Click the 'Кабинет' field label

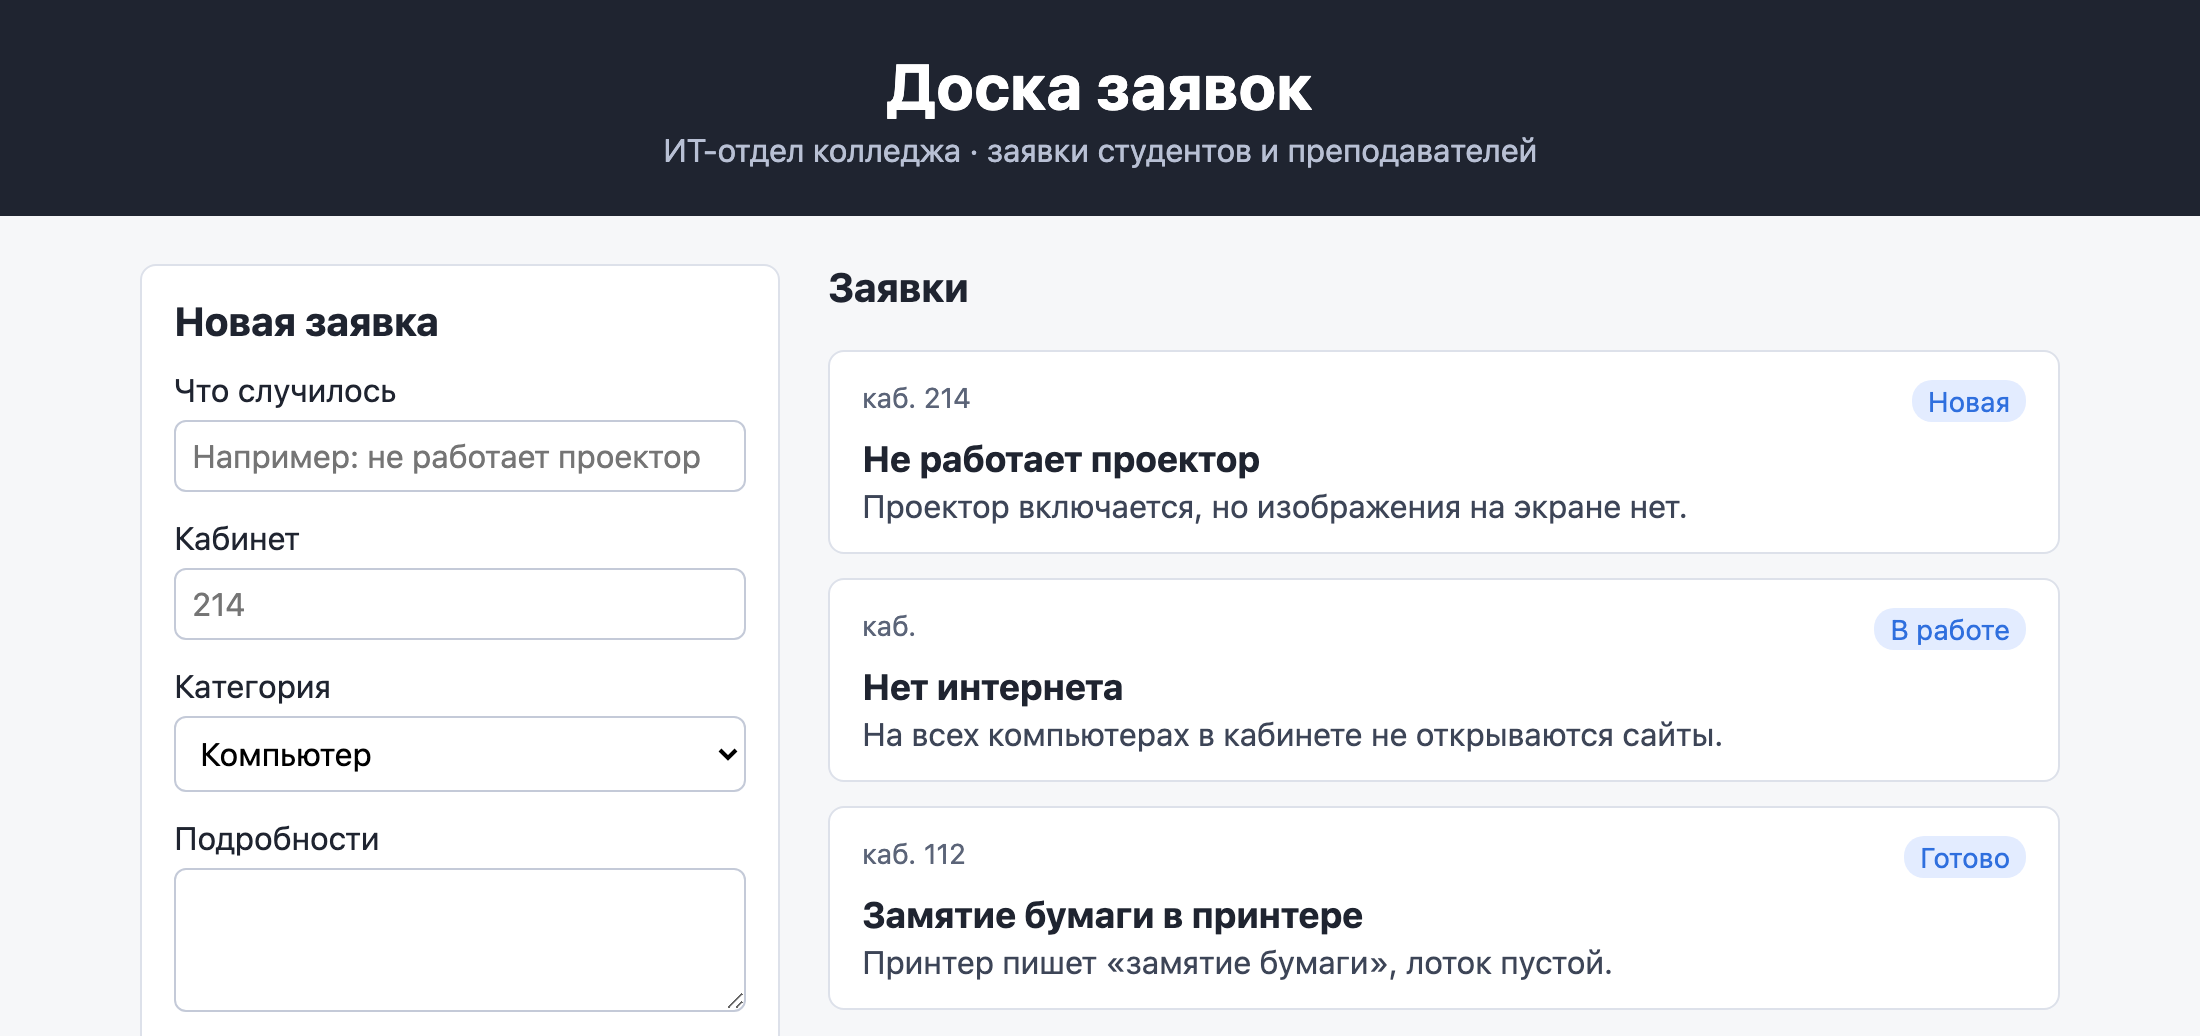coord(237,539)
